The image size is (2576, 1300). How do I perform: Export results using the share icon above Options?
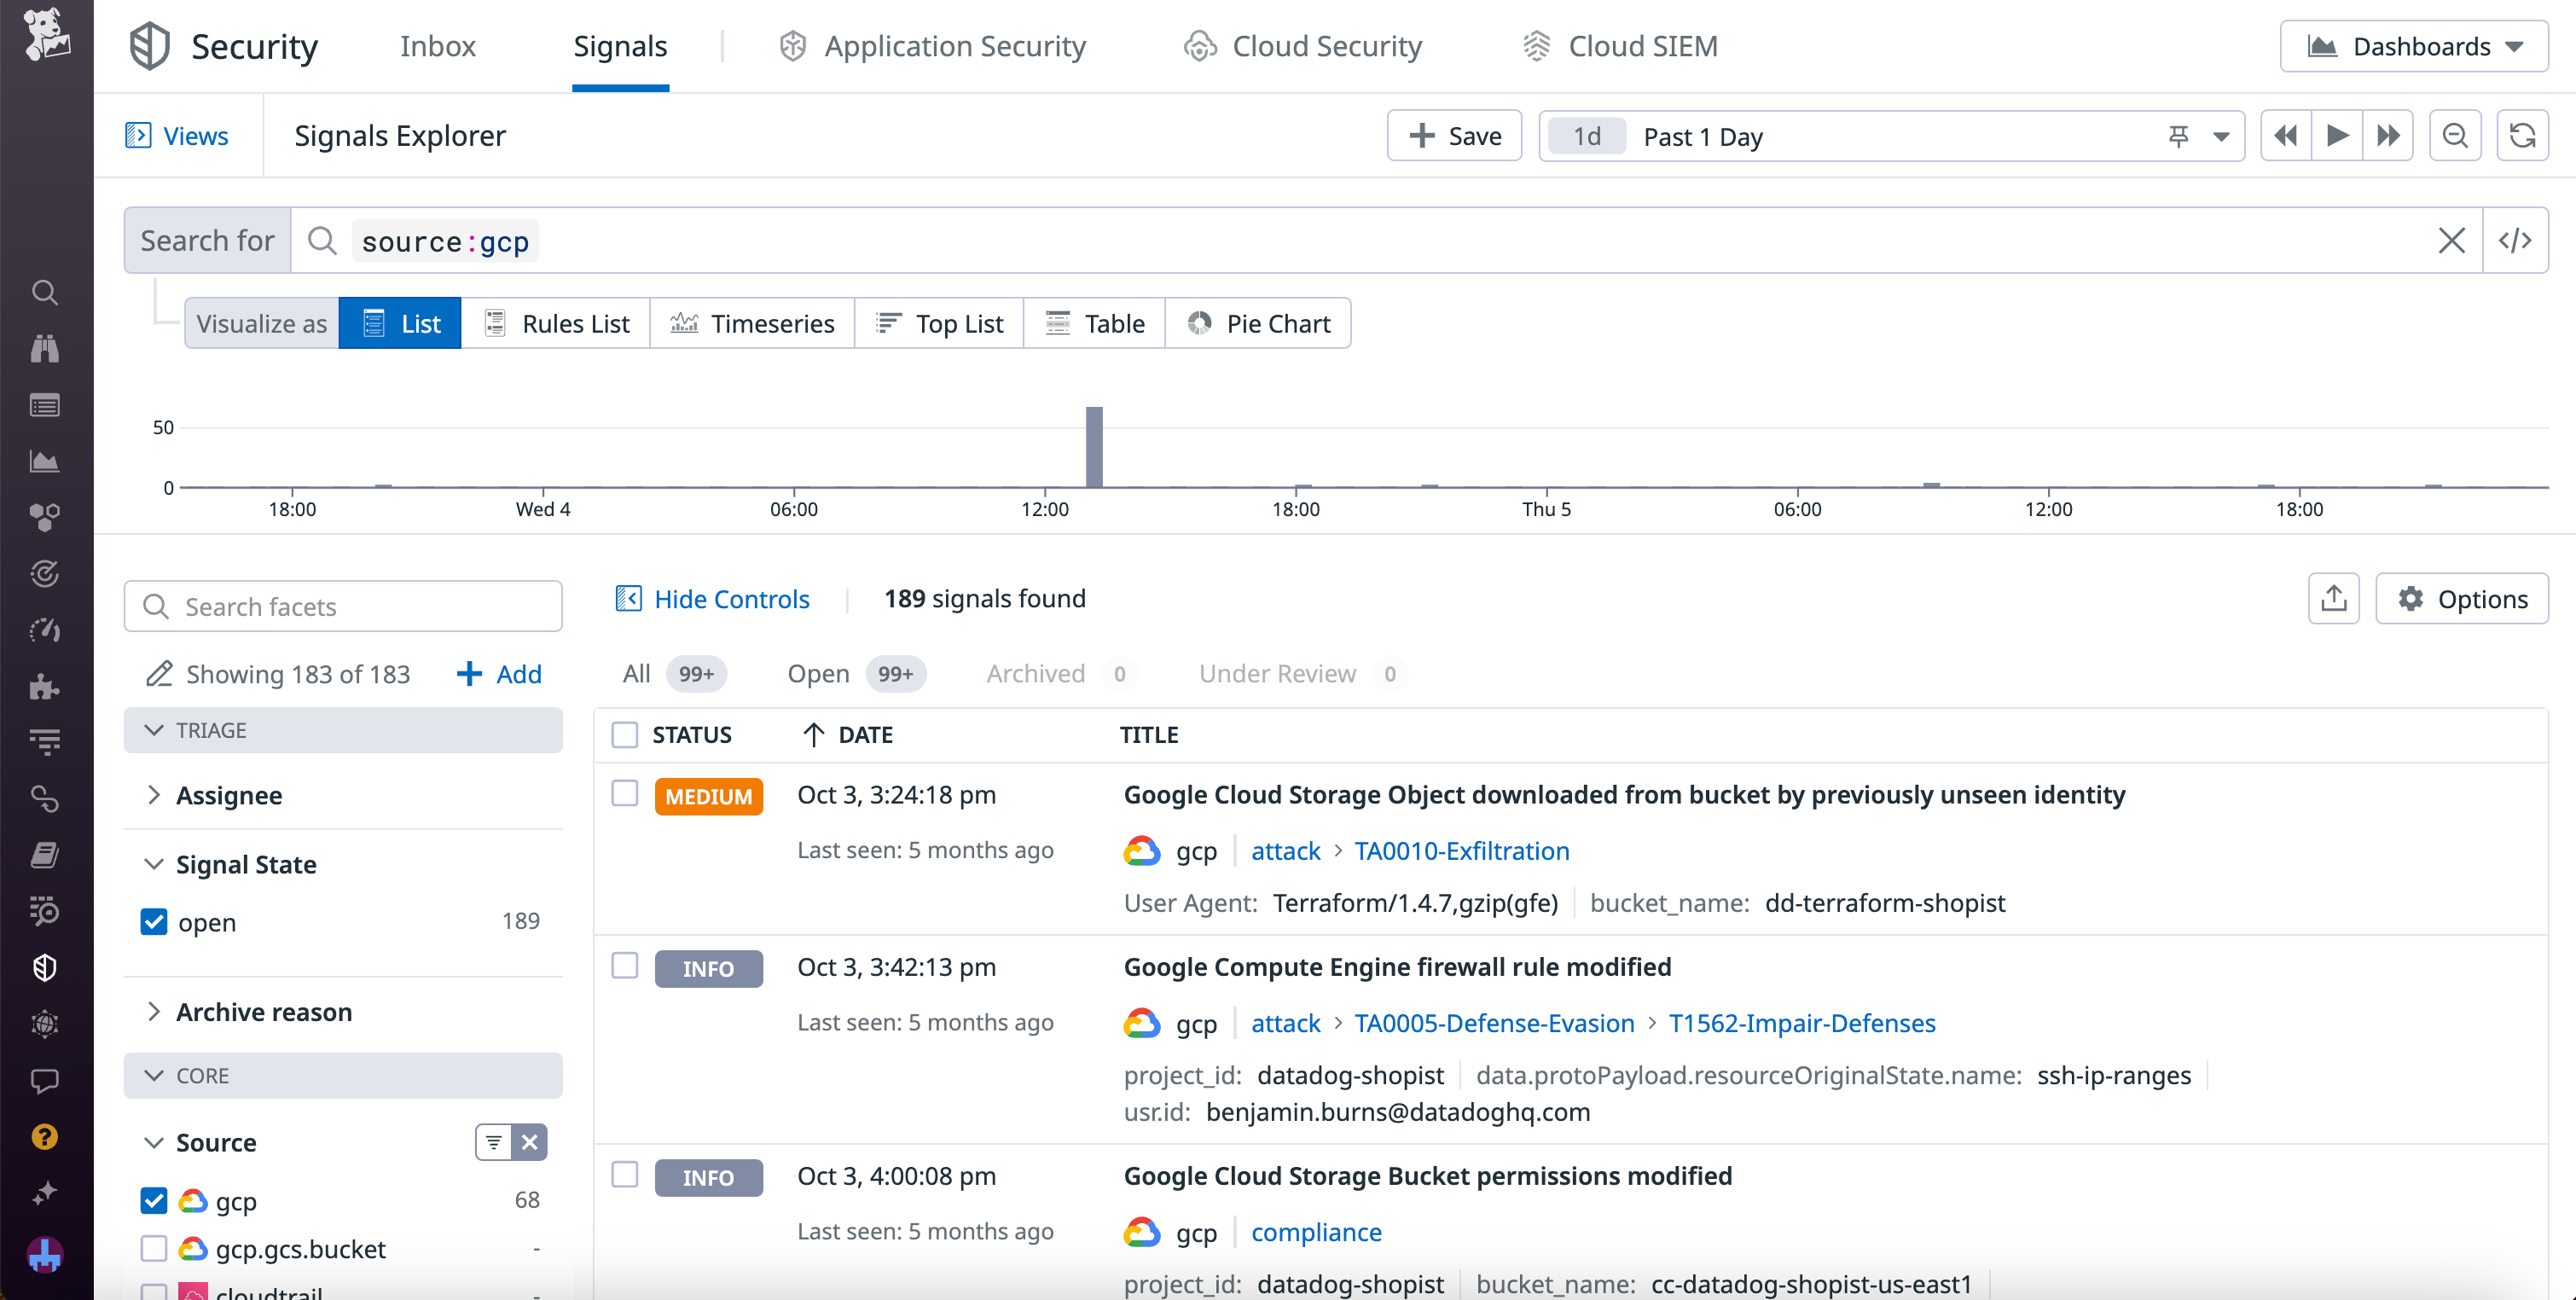pyautogui.click(x=2334, y=598)
